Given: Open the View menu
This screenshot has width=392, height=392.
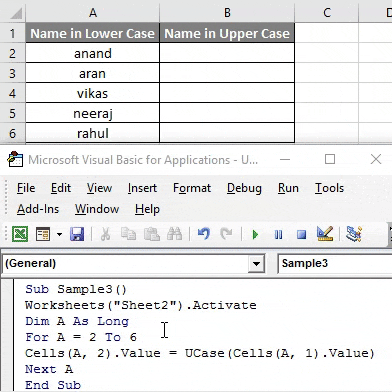Looking at the screenshot, I should (x=99, y=188).
